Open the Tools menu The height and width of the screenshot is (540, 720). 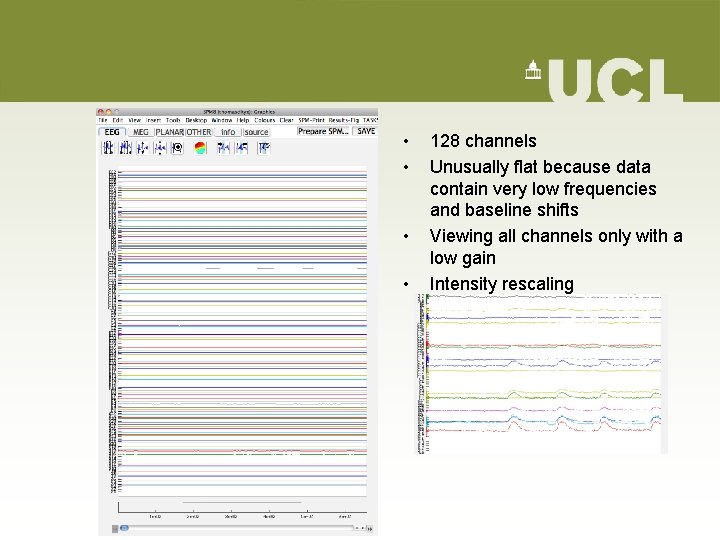coord(173,120)
